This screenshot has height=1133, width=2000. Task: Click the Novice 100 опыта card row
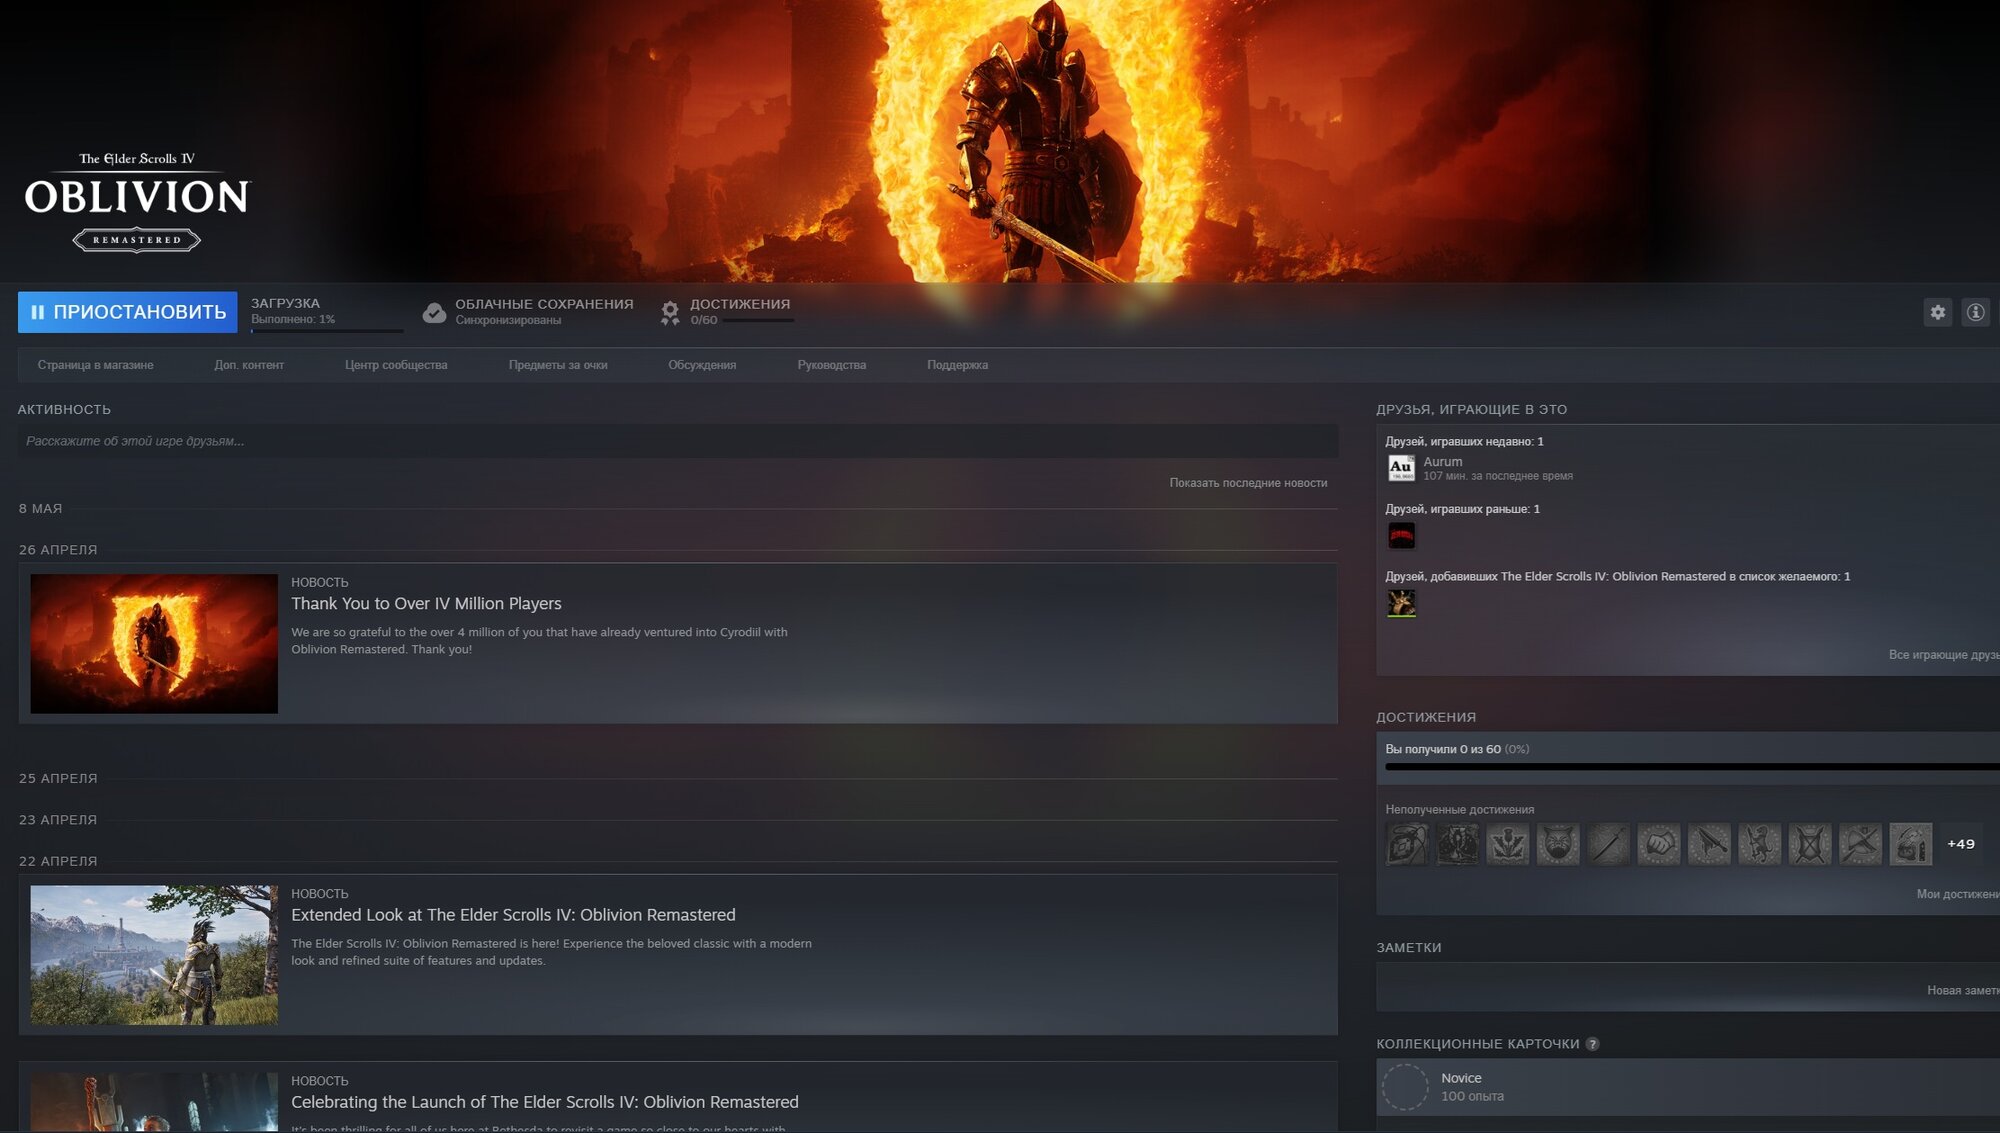pyautogui.click(x=1688, y=1087)
